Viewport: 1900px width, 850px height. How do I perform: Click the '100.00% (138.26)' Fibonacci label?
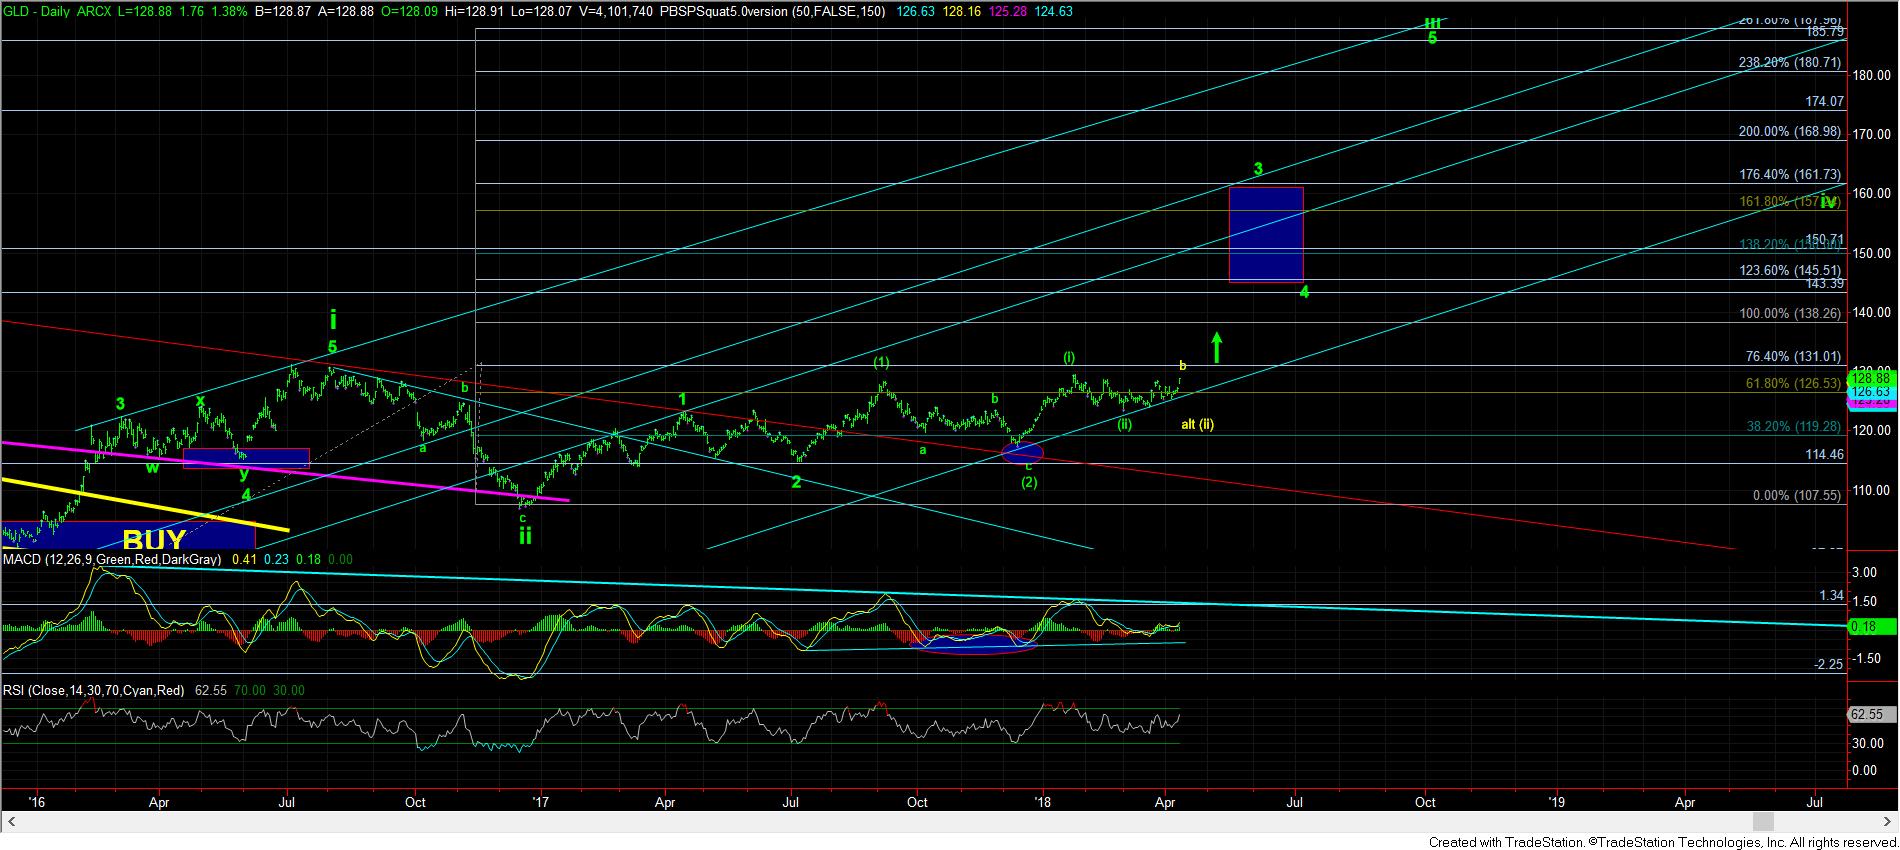pos(1790,313)
